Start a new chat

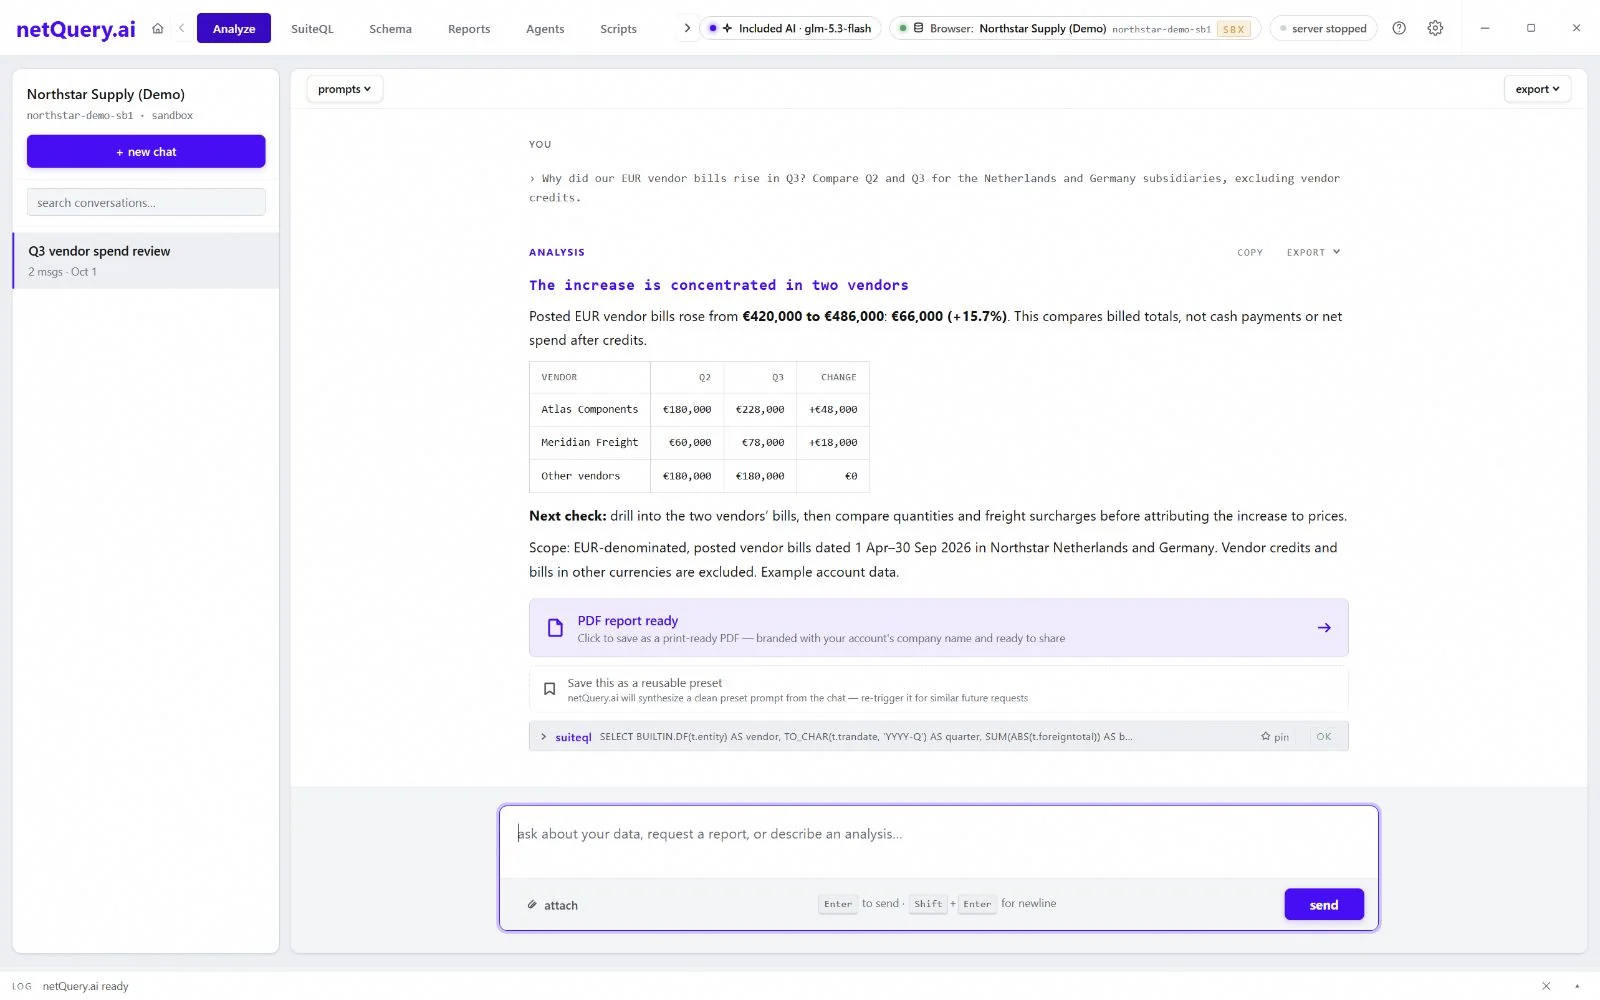coord(146,152)
